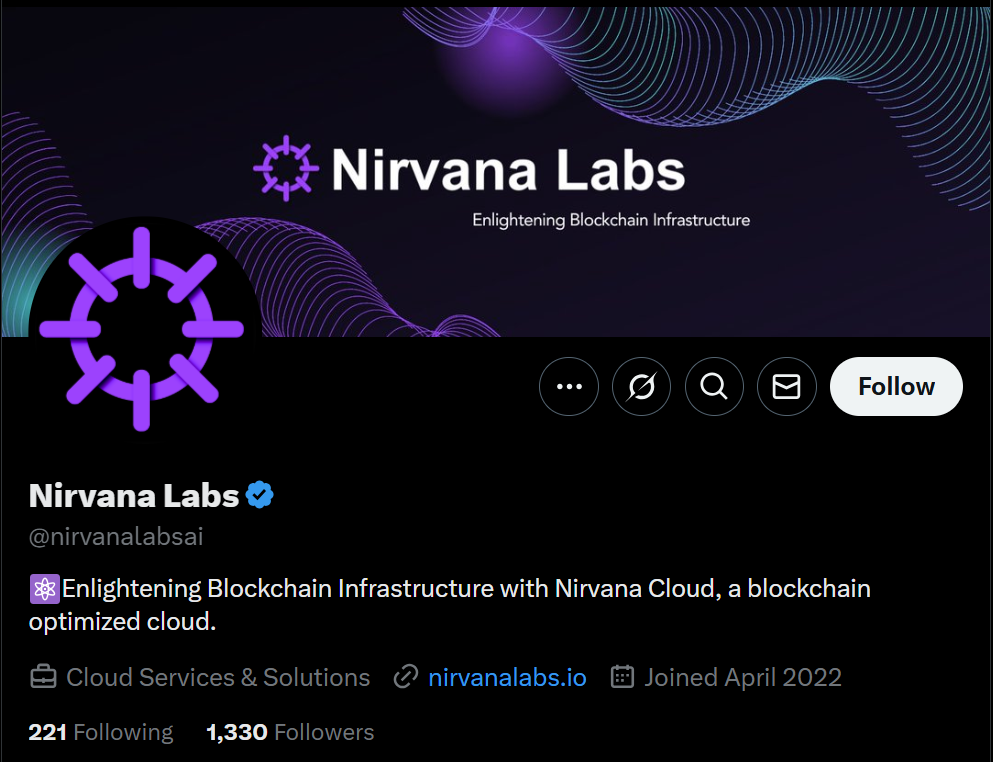Follow Nirvana Labs
The height and width of the screenshot is (762, 993).
click(895, 386)
